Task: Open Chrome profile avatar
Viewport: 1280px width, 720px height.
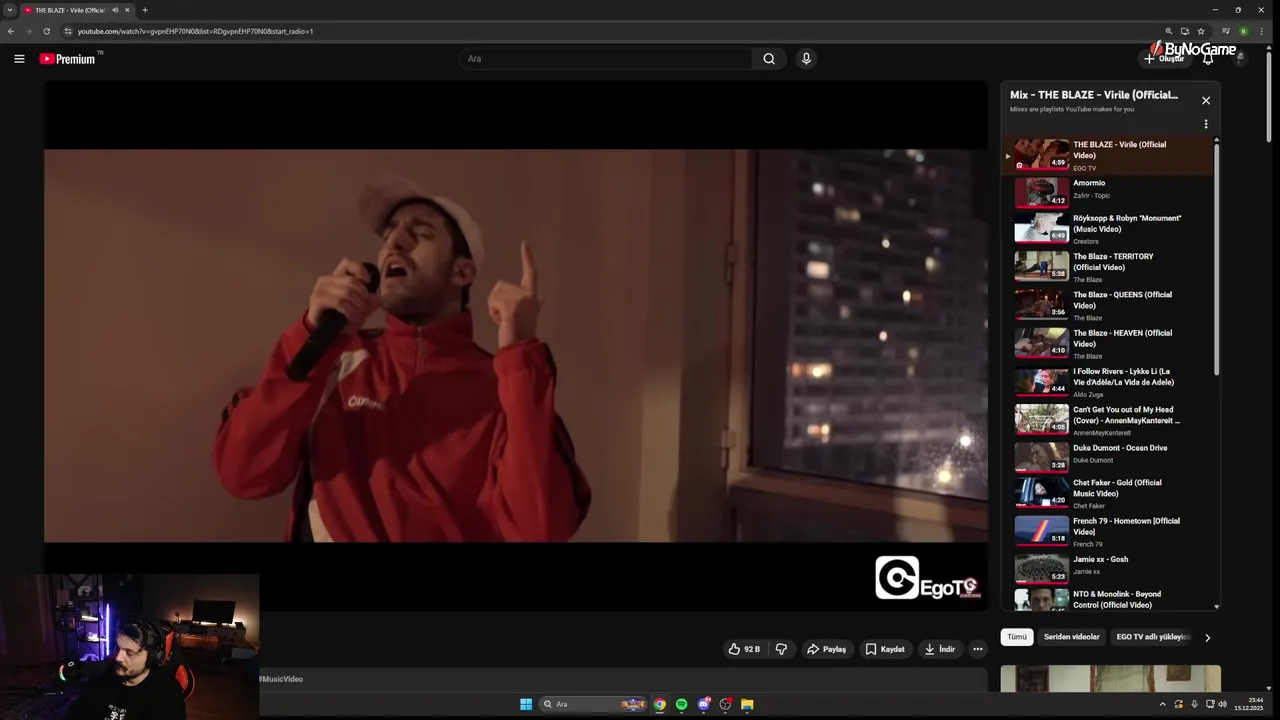Action: pyautogui.click(x=1244, y=31)
